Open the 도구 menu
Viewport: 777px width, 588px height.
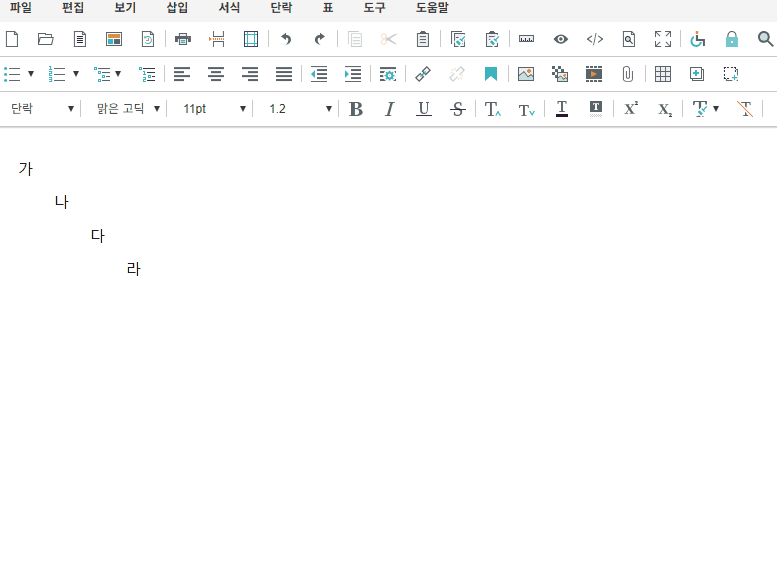tap(374, 7)
